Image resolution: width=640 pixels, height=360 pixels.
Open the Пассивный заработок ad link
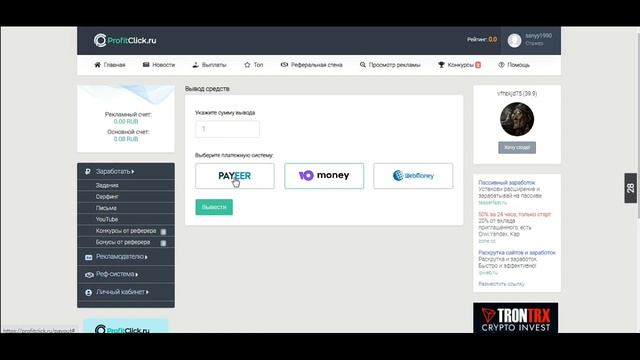(x=507, y=183)
